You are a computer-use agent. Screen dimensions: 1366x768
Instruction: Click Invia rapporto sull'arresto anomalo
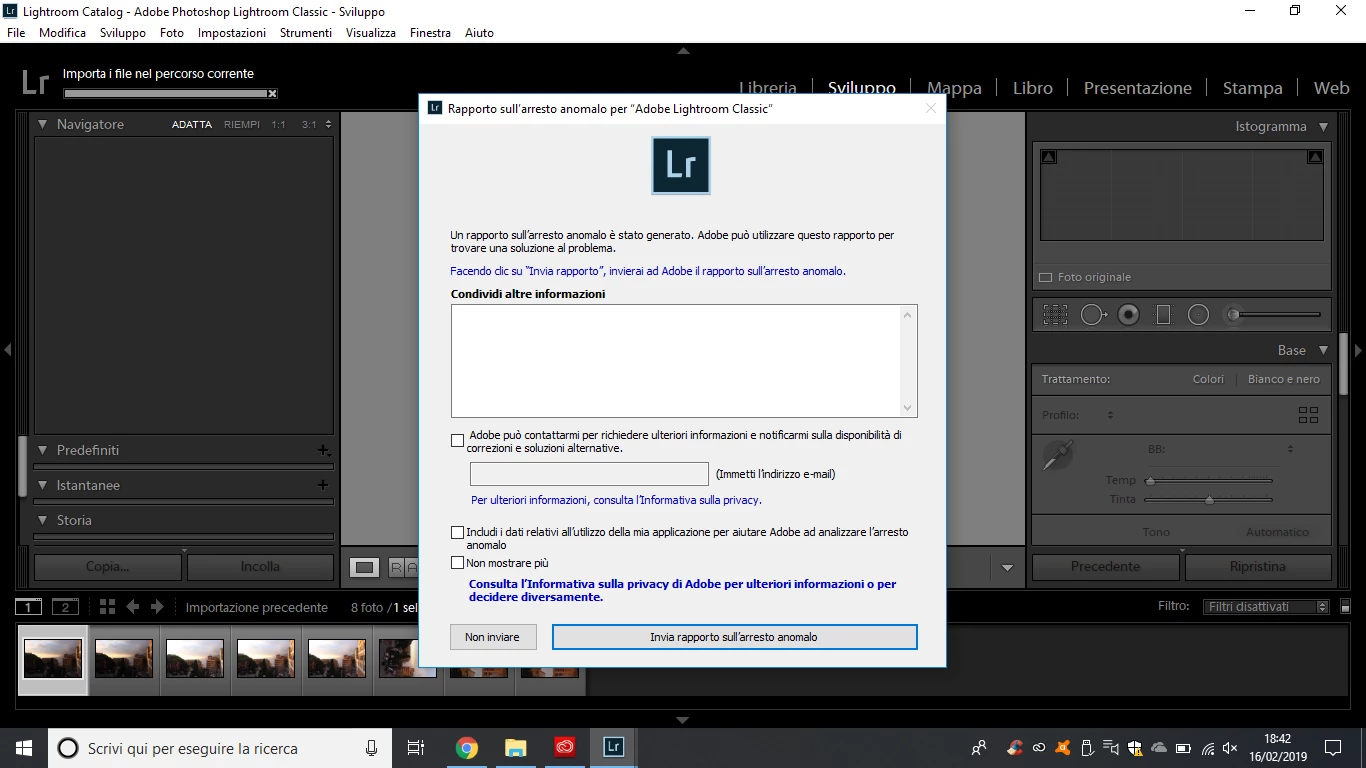(734, 637)
